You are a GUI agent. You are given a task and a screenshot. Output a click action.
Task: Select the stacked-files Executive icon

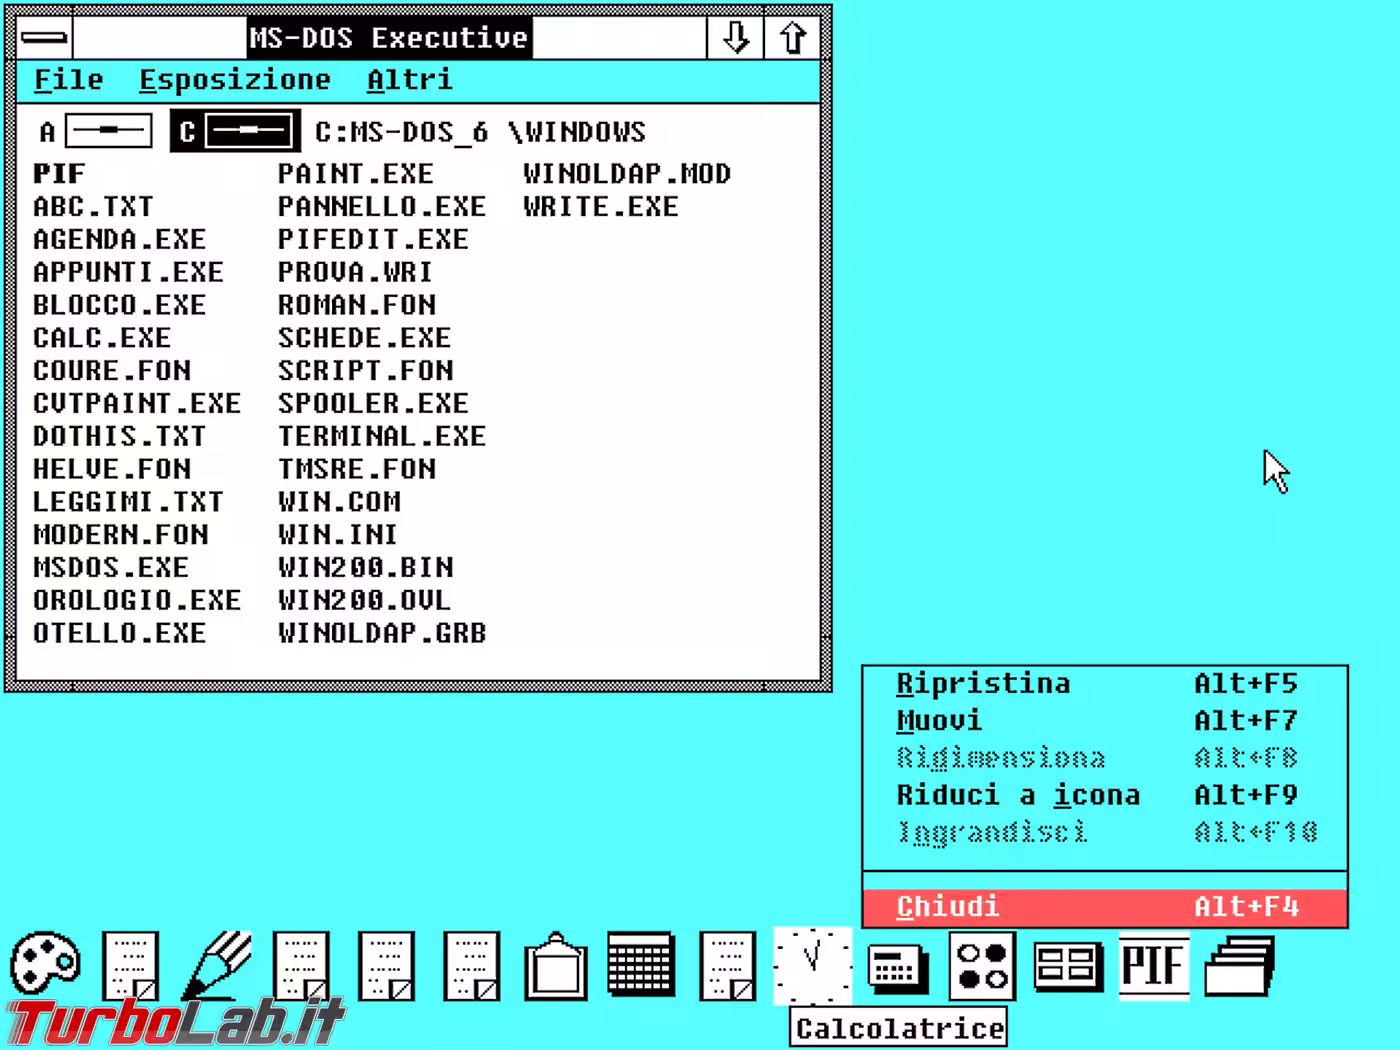click(1239, 967)
